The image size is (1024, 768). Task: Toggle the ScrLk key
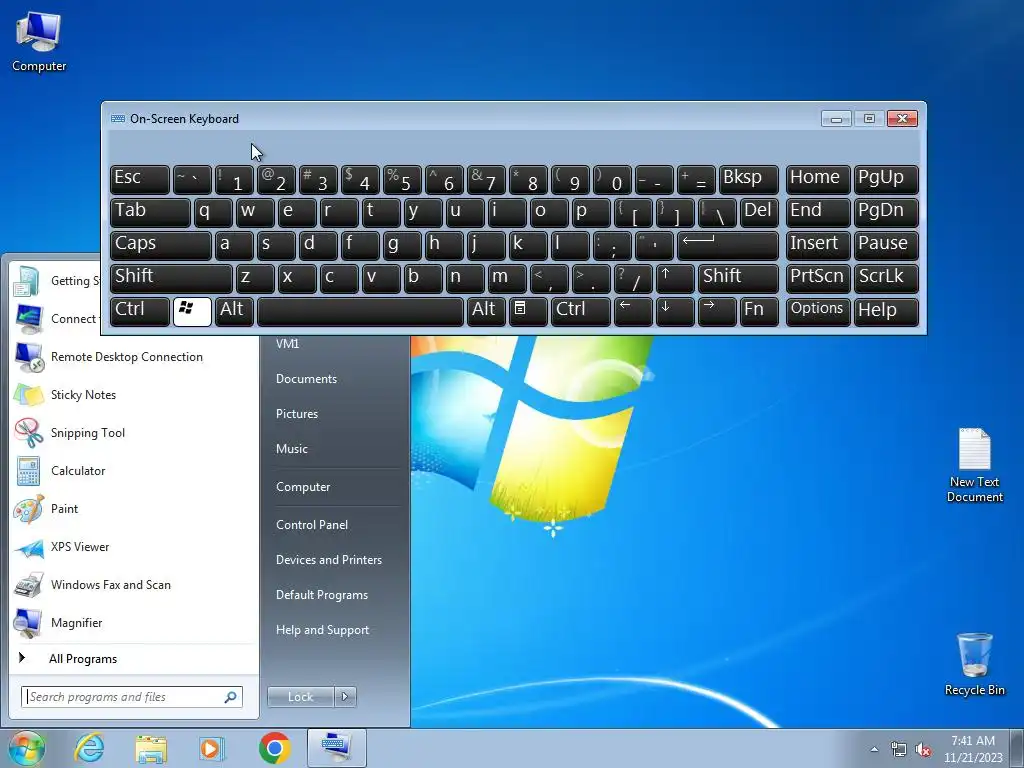pos(886,278)
